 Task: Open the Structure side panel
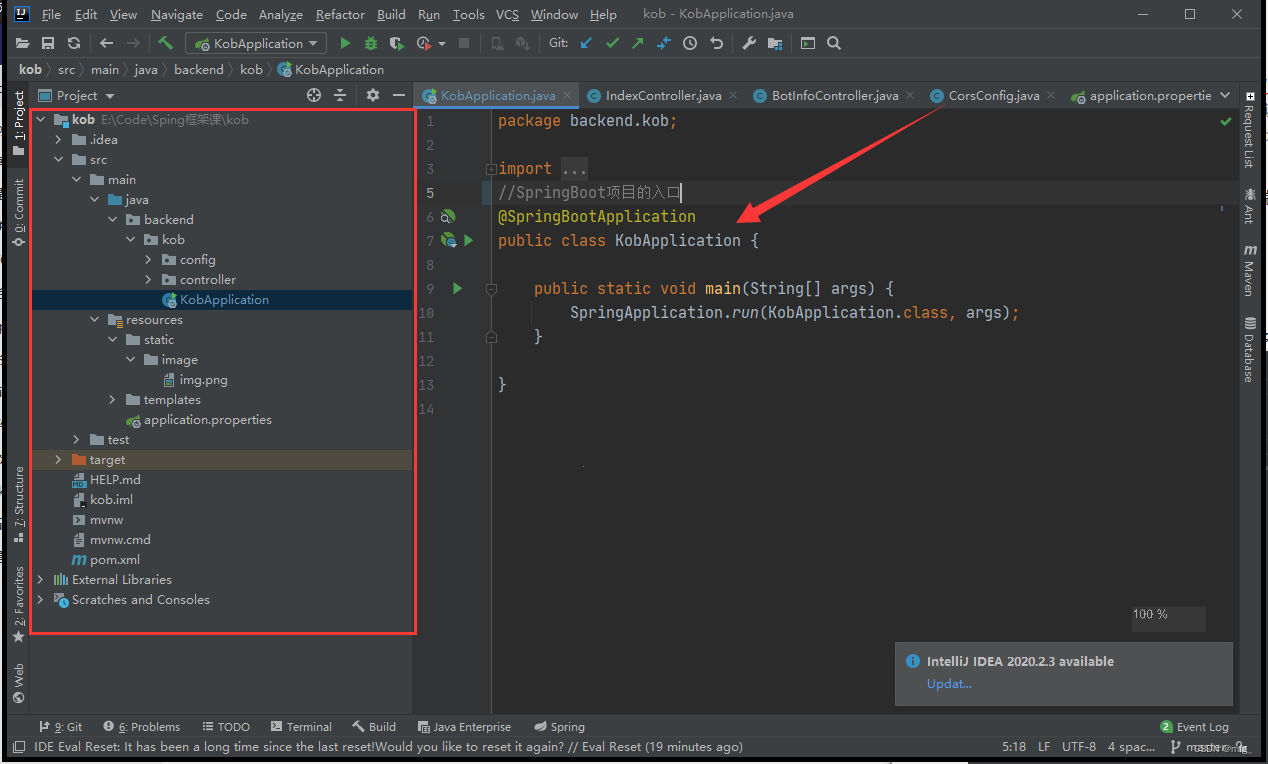click(19, 505)
